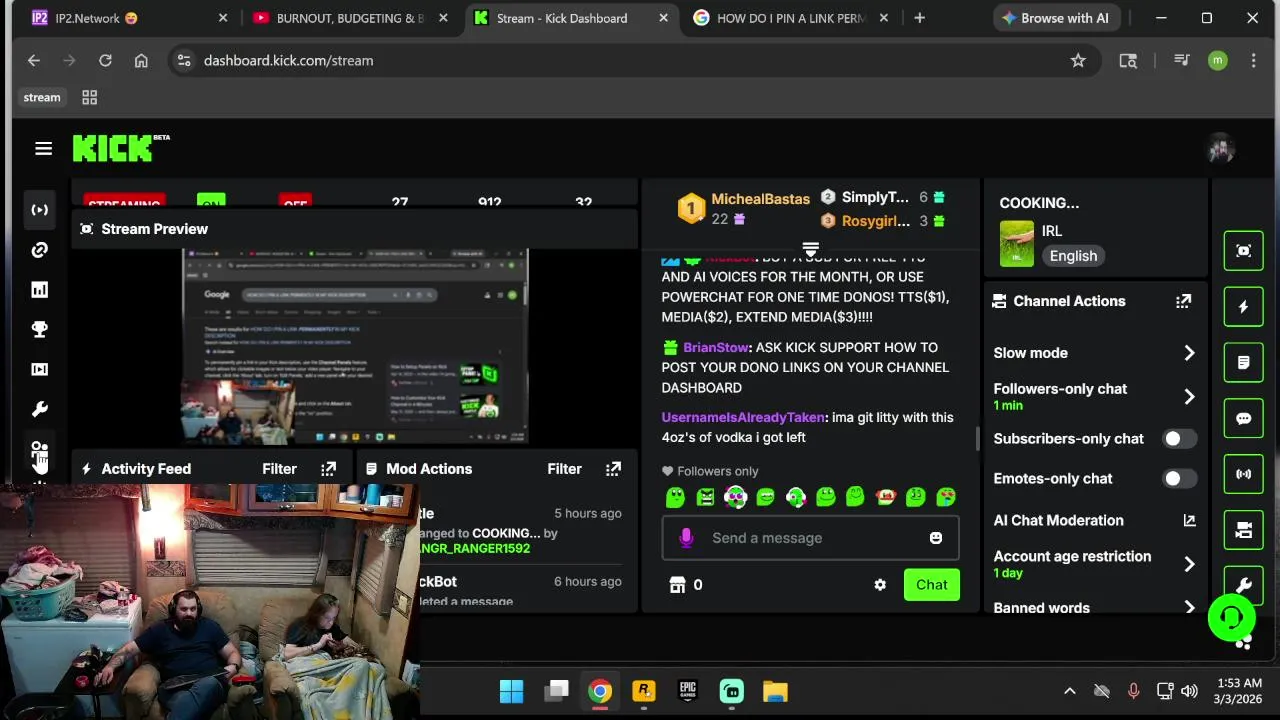Screen dimensions: 1280x720
Task: Toggle Subscribers-only chat switch
Action: pos(1178,439)
